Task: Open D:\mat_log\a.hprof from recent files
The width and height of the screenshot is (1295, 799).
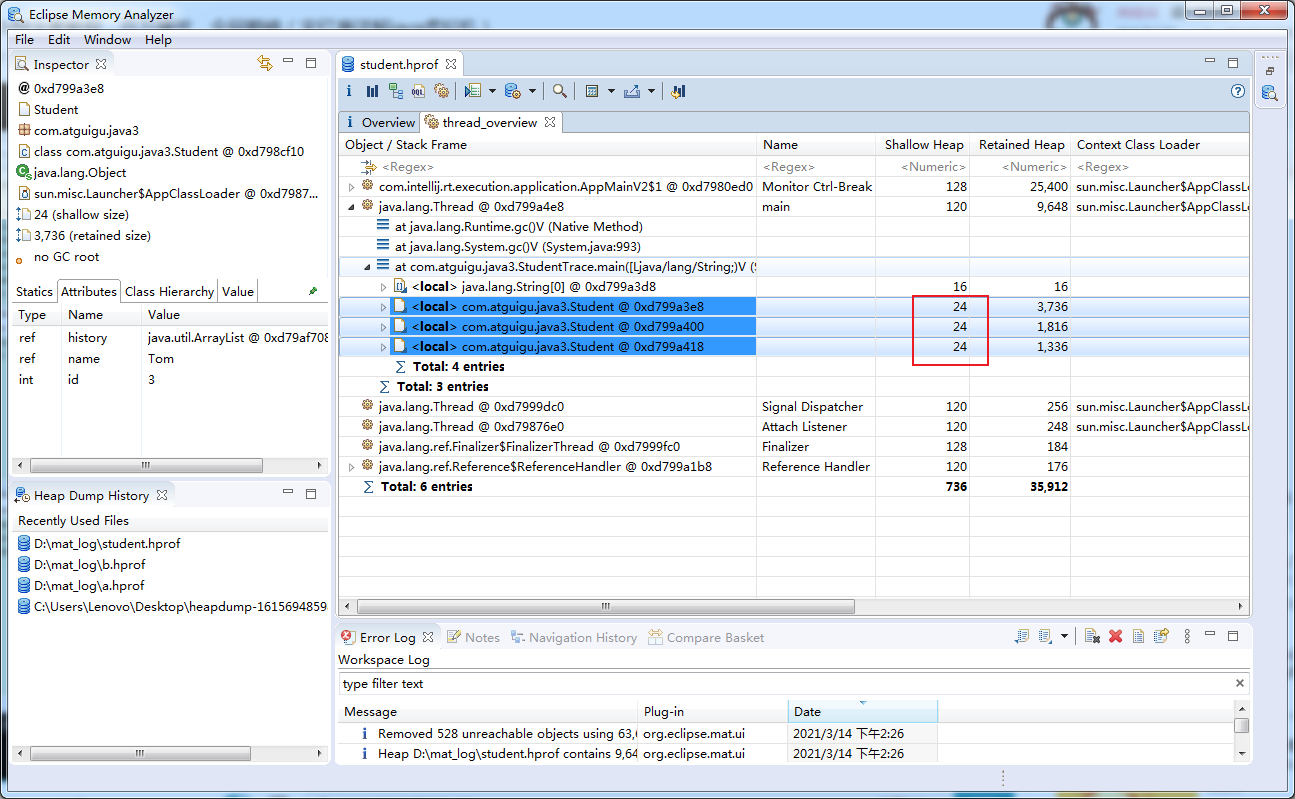Action: [88, 585]
